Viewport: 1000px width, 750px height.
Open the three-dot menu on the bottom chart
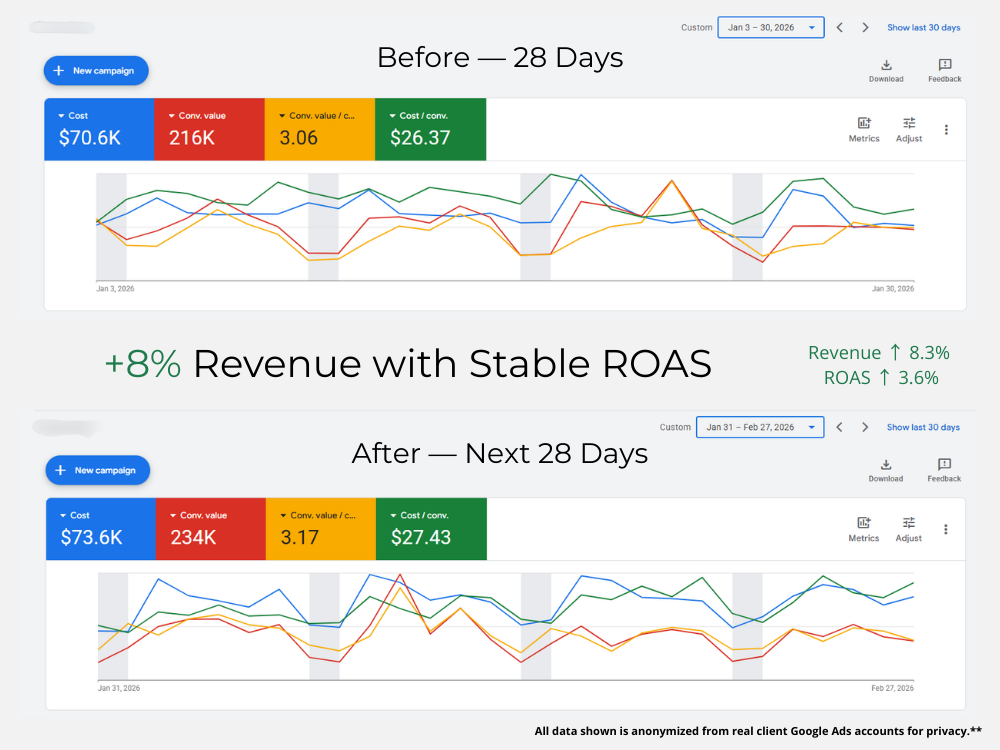[x=946, y=529]
